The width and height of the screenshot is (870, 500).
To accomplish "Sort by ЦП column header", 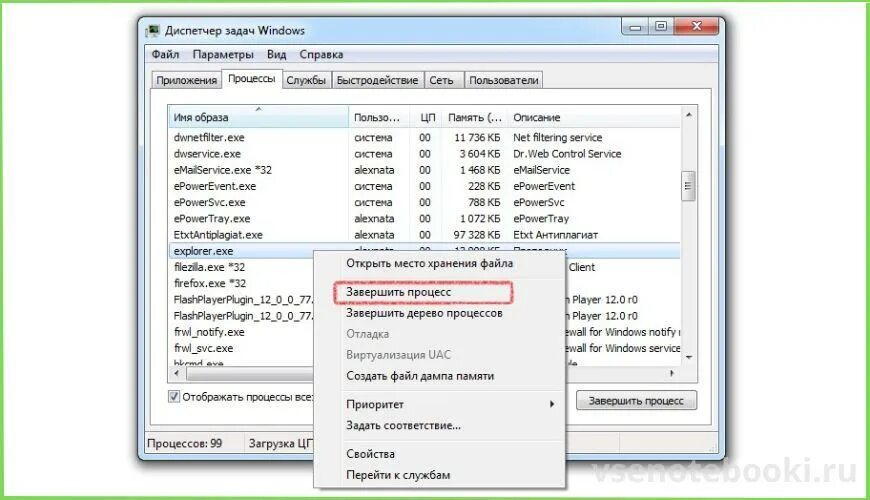I will pos(426,117).
